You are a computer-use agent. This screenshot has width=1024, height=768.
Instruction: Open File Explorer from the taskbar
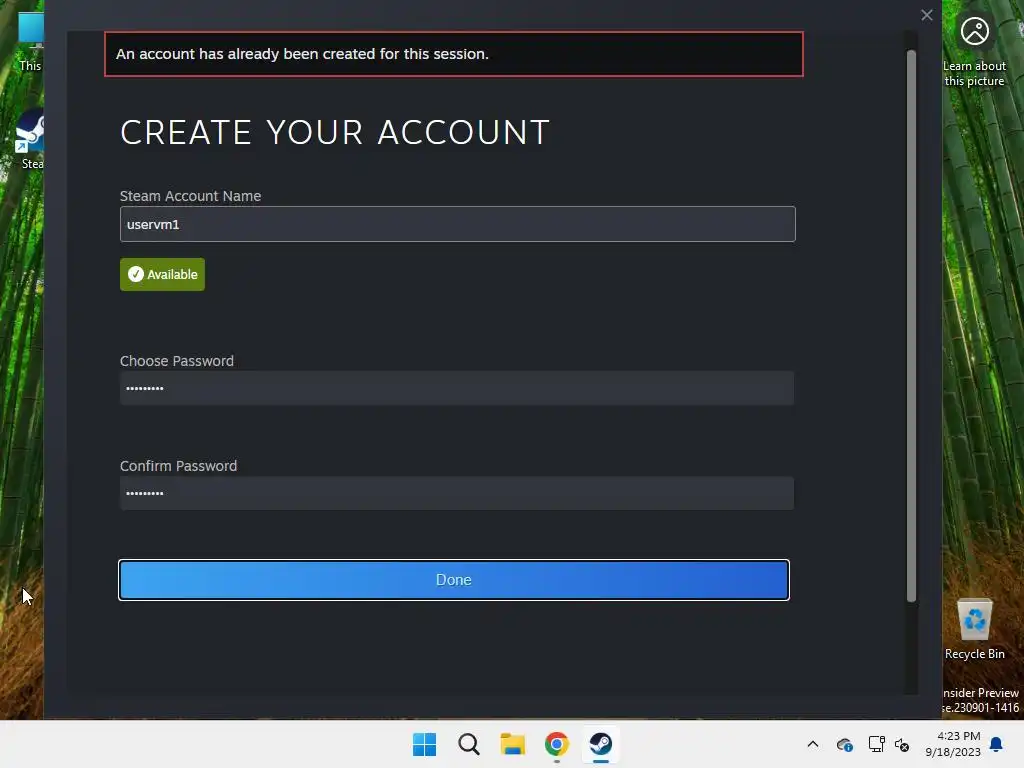click(513, 744)
